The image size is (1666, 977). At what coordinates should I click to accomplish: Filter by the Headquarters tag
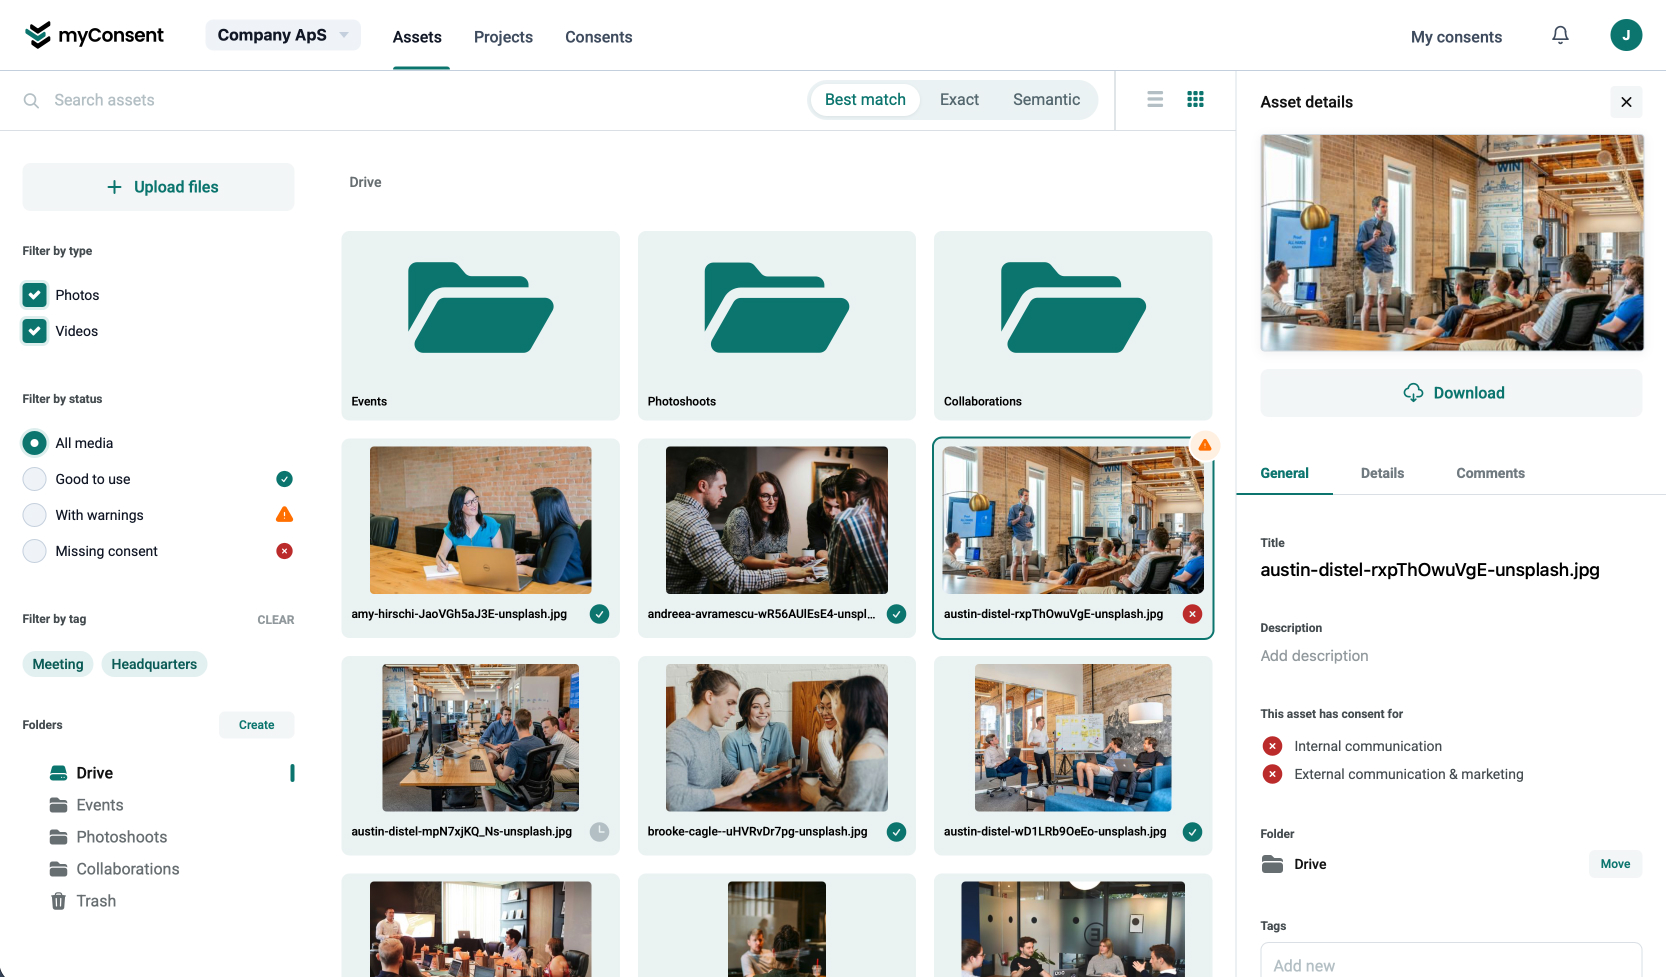[x=154, y=664]
